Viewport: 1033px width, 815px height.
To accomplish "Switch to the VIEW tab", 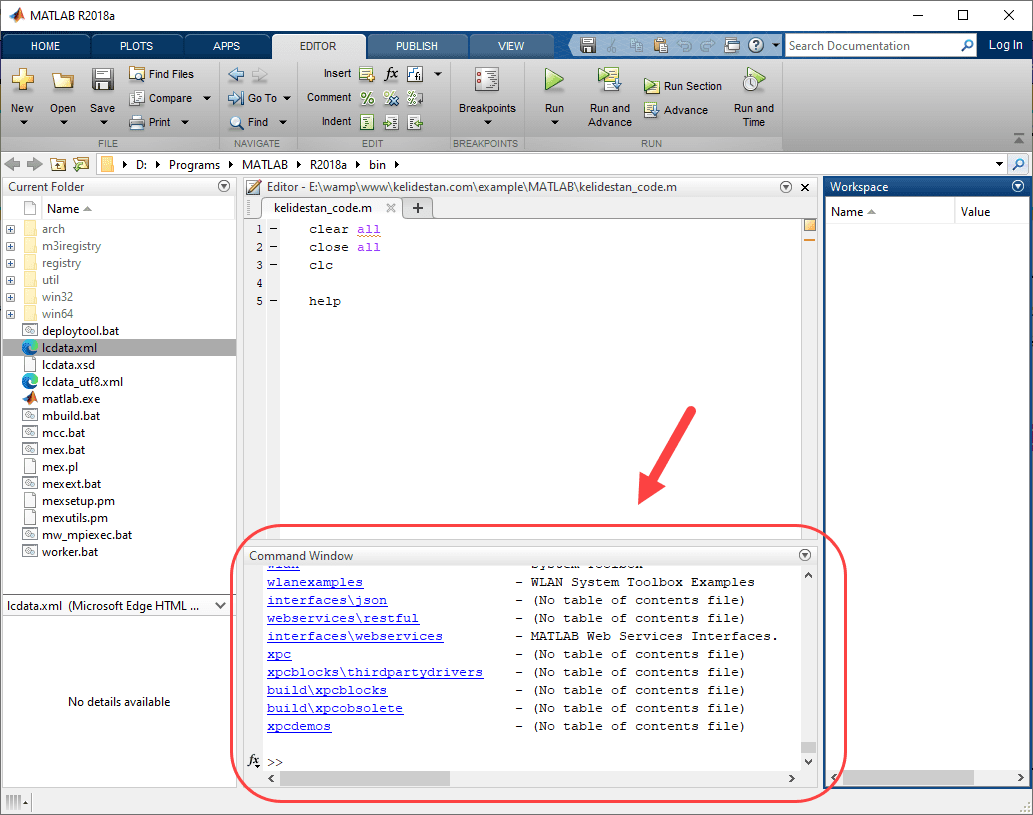I will [x=511, y=46].
